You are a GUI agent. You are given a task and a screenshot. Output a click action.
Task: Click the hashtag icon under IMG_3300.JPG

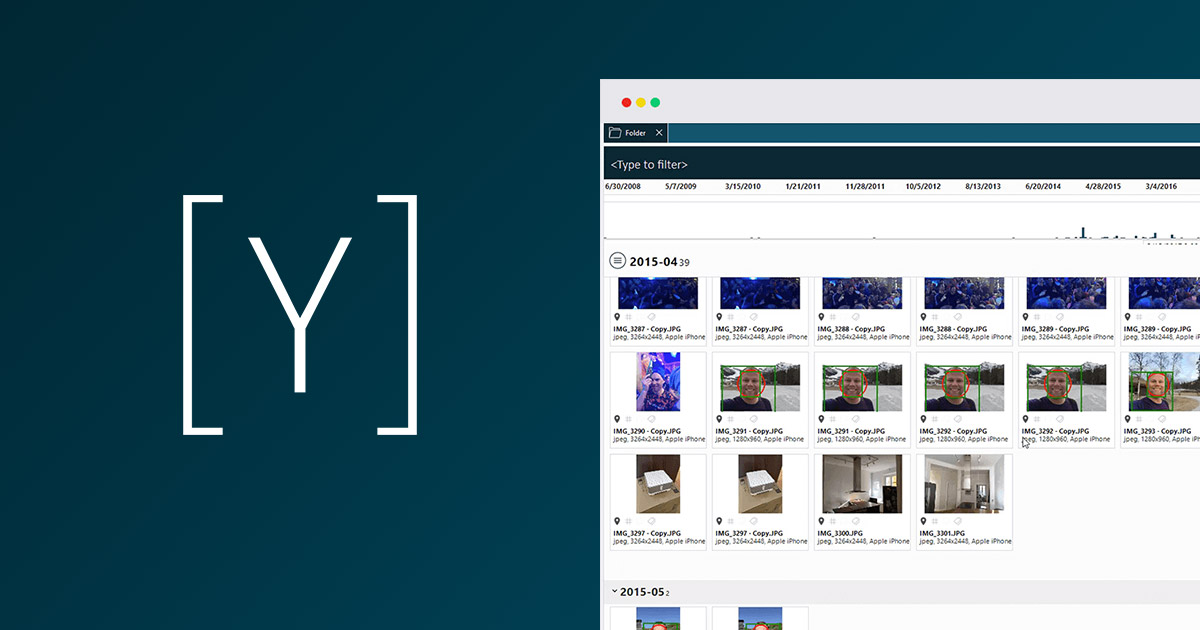click(833, 521)
